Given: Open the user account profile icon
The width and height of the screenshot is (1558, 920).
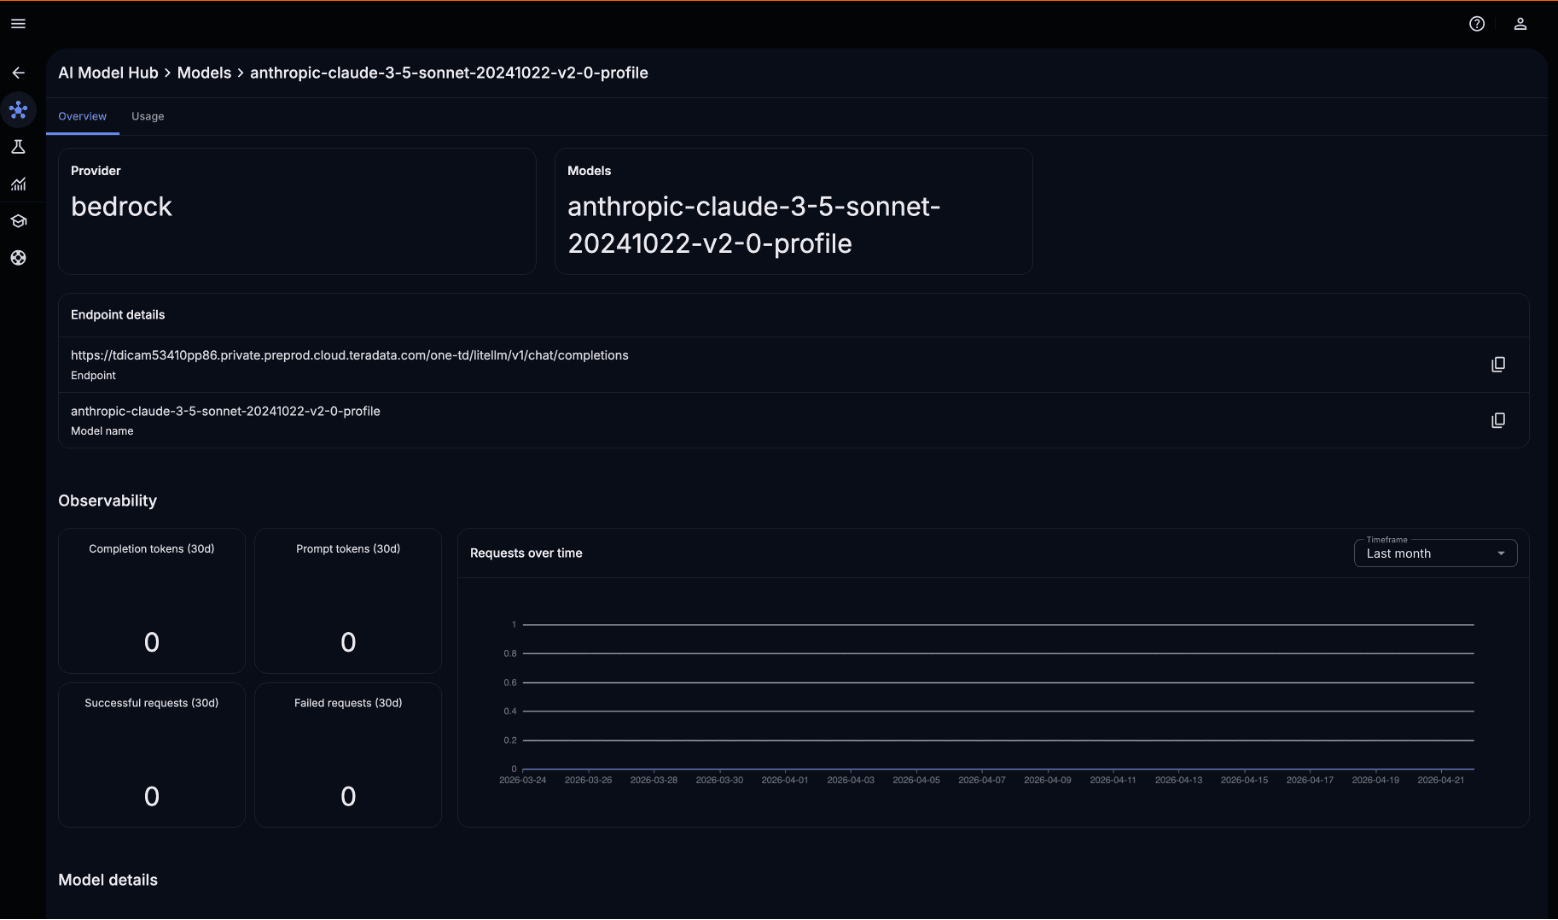Looking at the screenshot, I should pyautogui.click(x=1520, y=24).
